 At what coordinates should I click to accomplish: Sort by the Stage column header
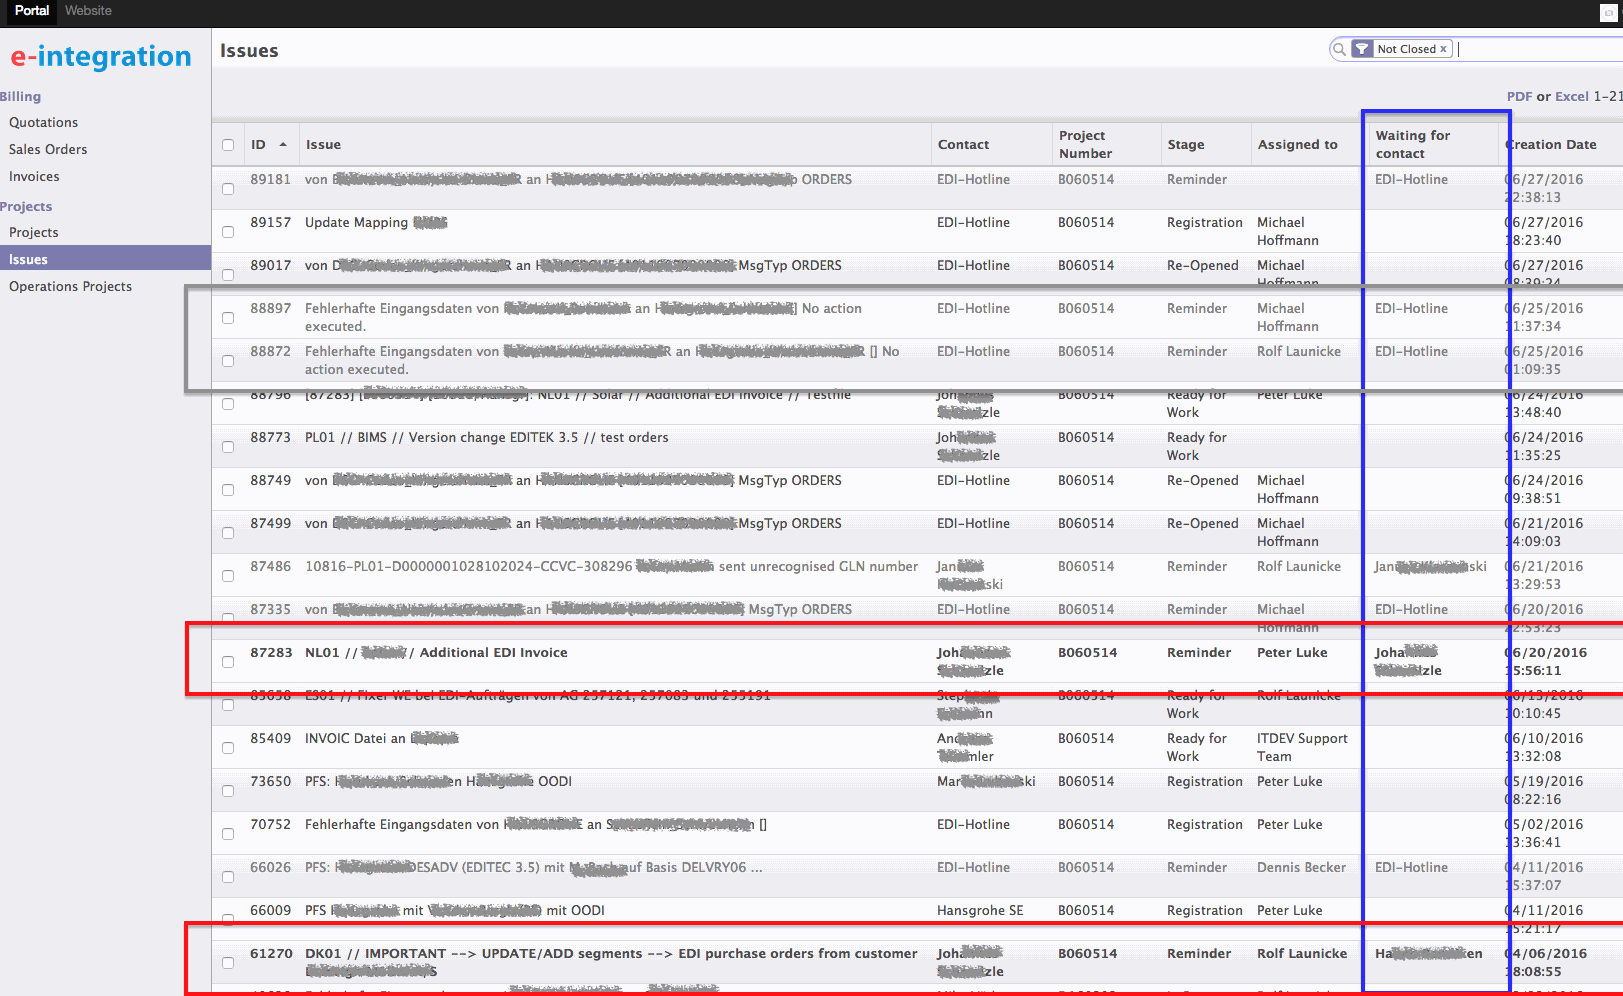1185,145
